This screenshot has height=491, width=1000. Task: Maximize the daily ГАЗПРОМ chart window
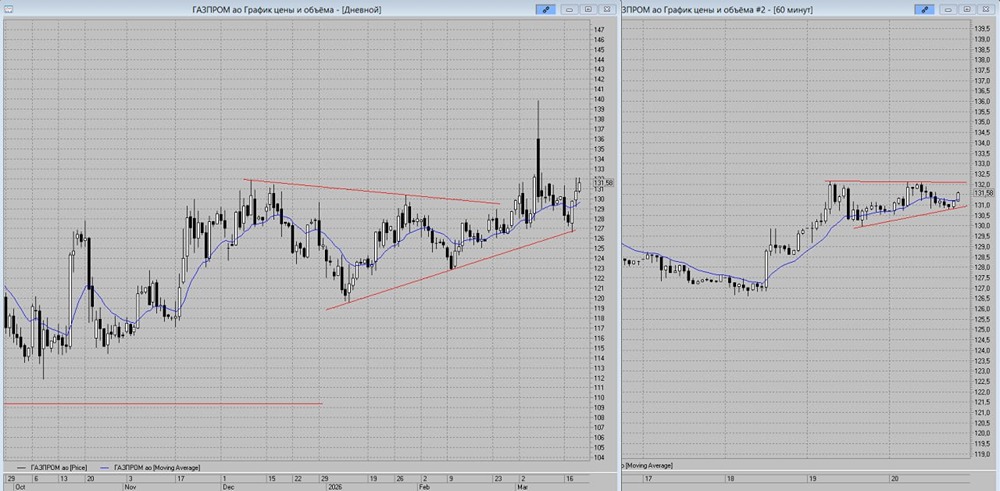588,9
